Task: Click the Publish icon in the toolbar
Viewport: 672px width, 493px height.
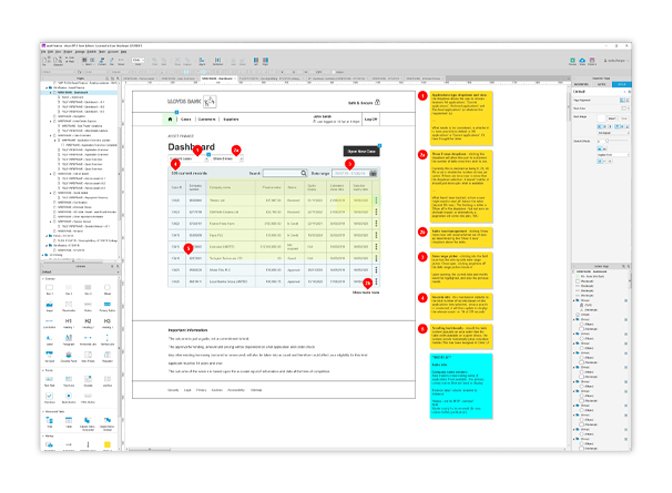Action: 592,61
